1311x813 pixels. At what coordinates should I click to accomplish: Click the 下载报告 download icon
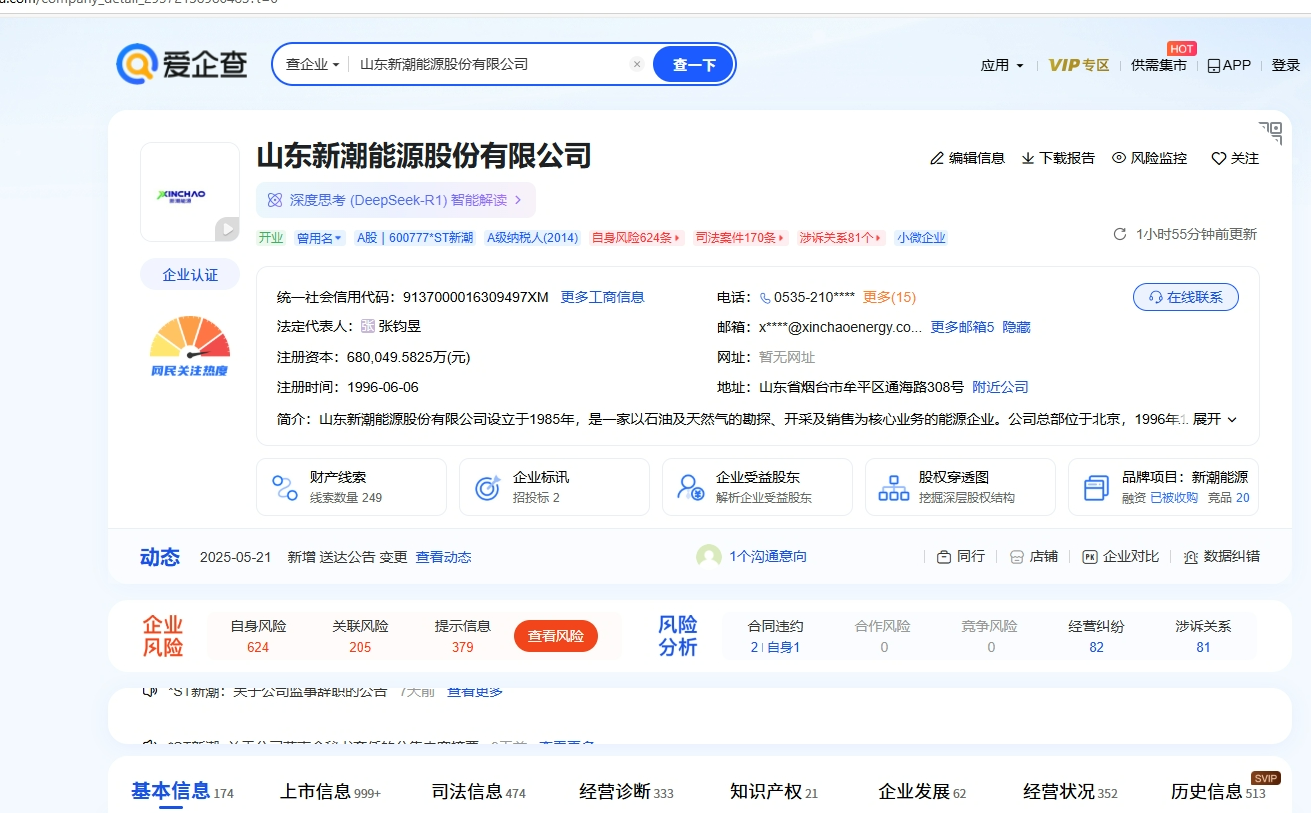(x=1028, y=158)
